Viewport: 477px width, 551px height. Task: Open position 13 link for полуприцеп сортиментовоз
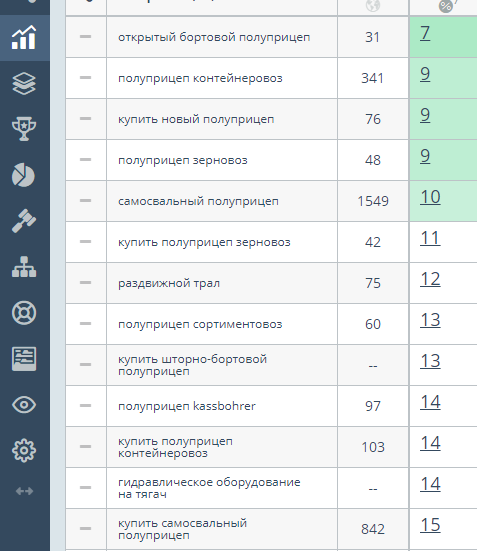pyautogui.click(x=430, y=320)
